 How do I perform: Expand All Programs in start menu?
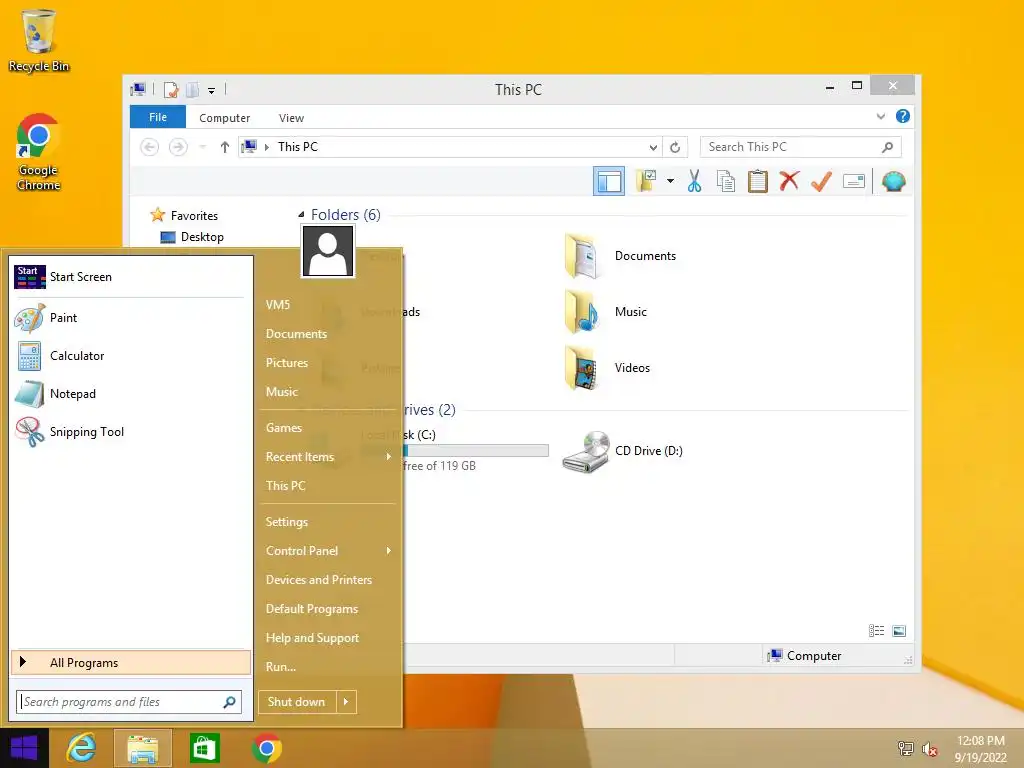tap(131, 663)
